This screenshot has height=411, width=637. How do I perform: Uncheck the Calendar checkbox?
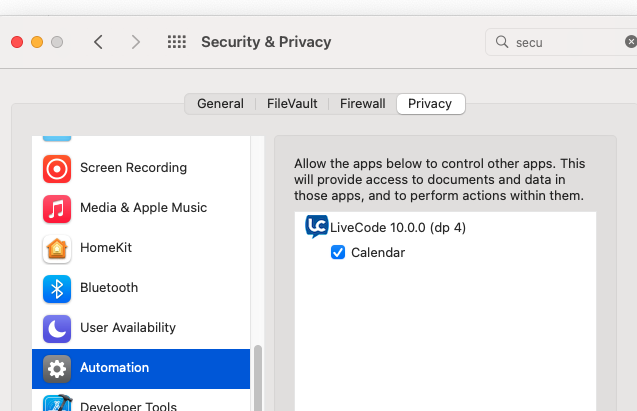338,253
